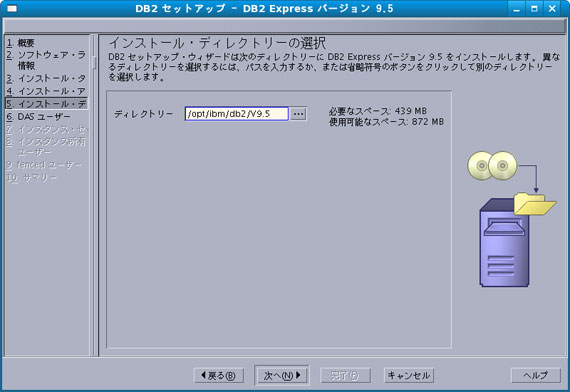The width and height of the screenshot is (570, 392).
Task: Click the directory path input field
Action: coord(237,114)
